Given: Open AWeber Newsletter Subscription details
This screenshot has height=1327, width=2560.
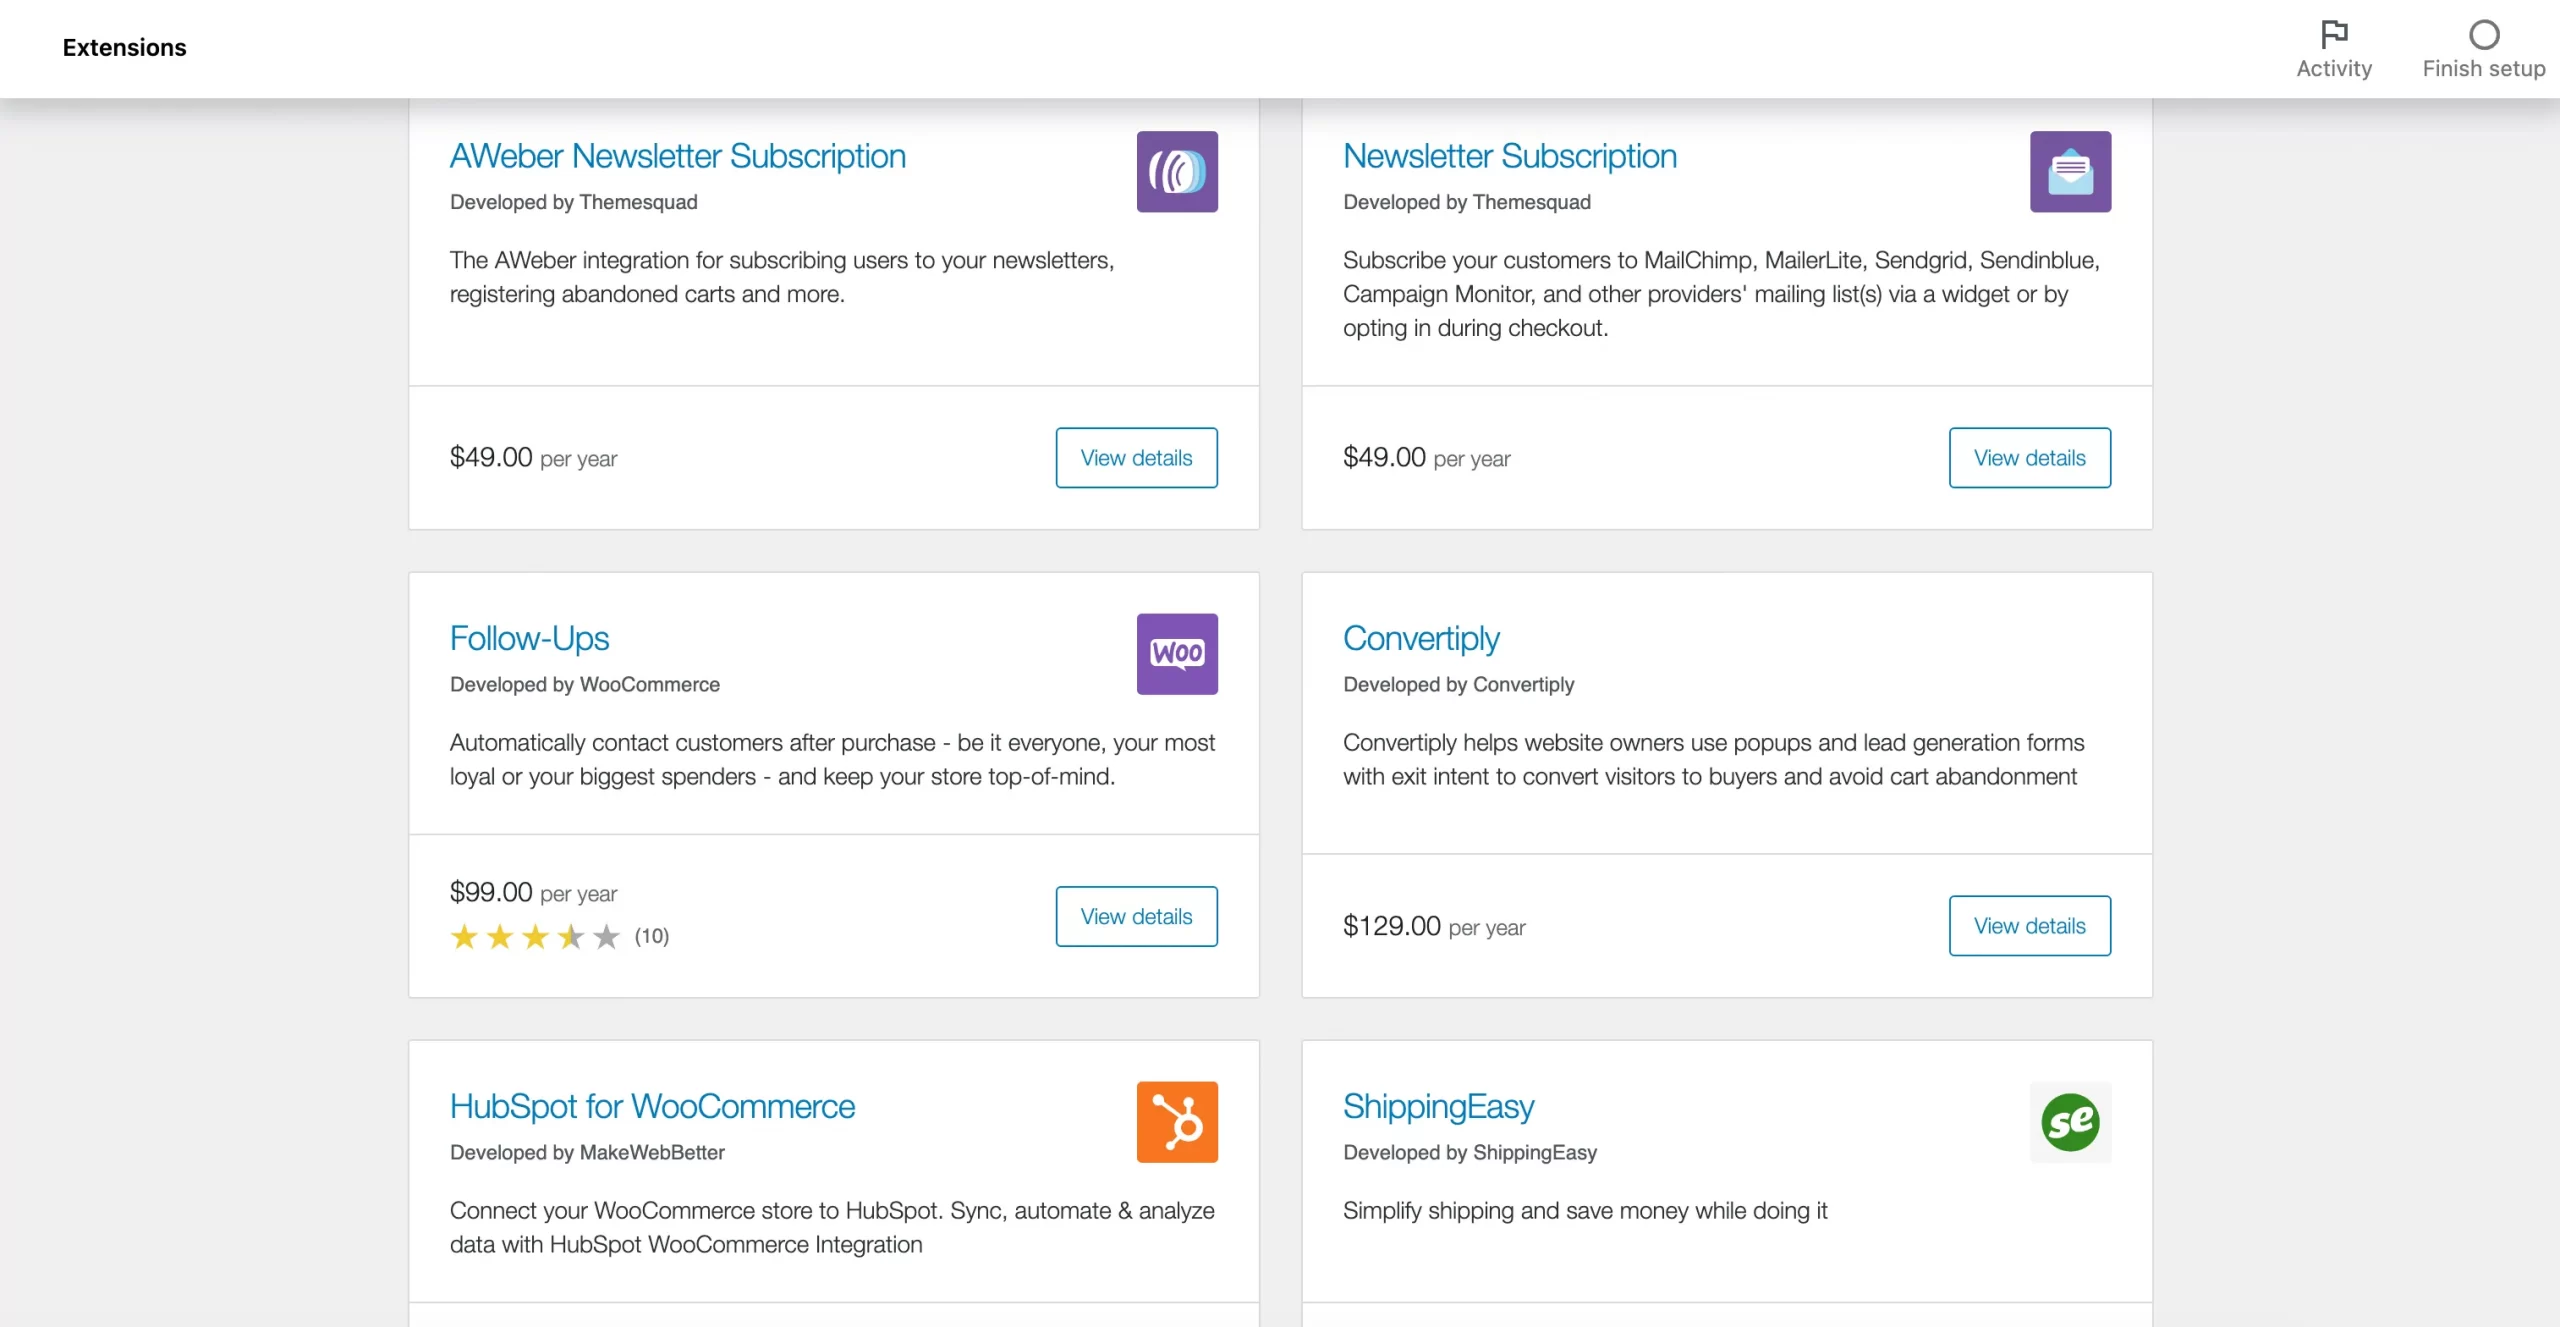Looking at the screenshot, I should tap(1135, 457).
